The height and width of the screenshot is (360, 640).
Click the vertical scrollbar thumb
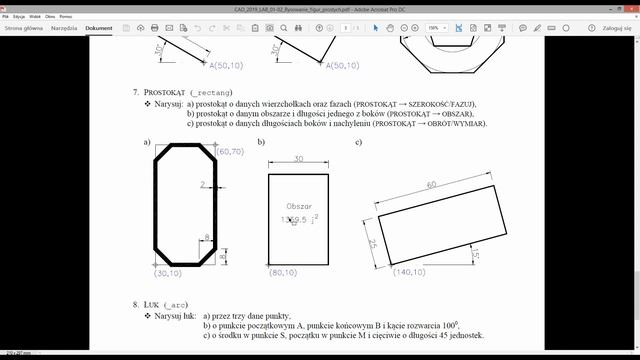(637, 295)
